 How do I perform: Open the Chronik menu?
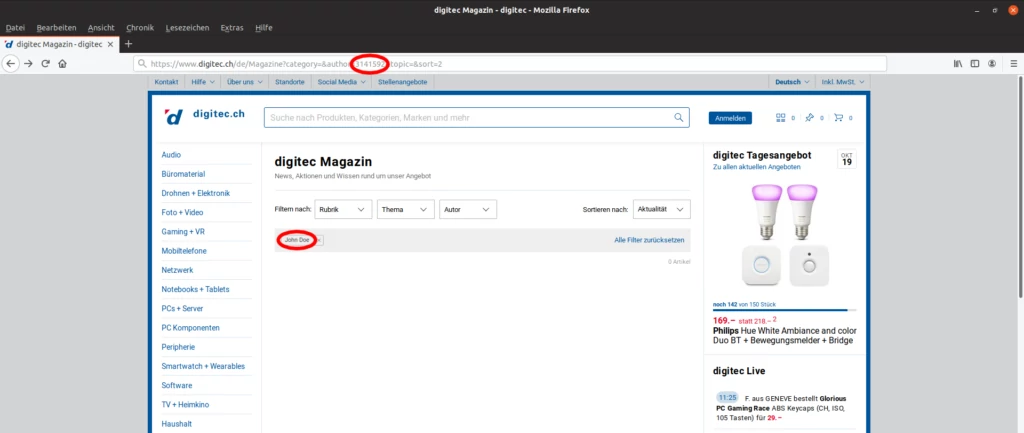[140, 27]
